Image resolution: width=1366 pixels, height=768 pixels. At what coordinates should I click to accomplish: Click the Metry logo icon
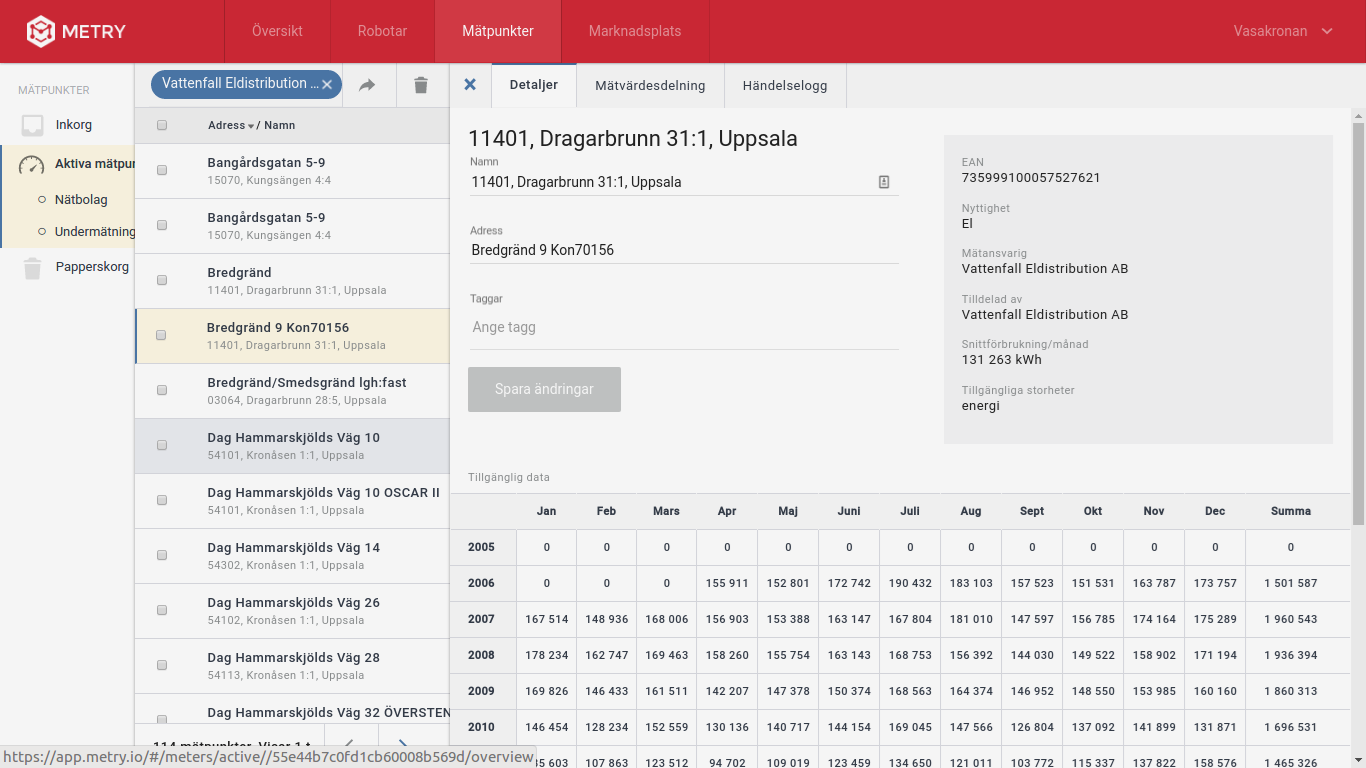point(40,31)
